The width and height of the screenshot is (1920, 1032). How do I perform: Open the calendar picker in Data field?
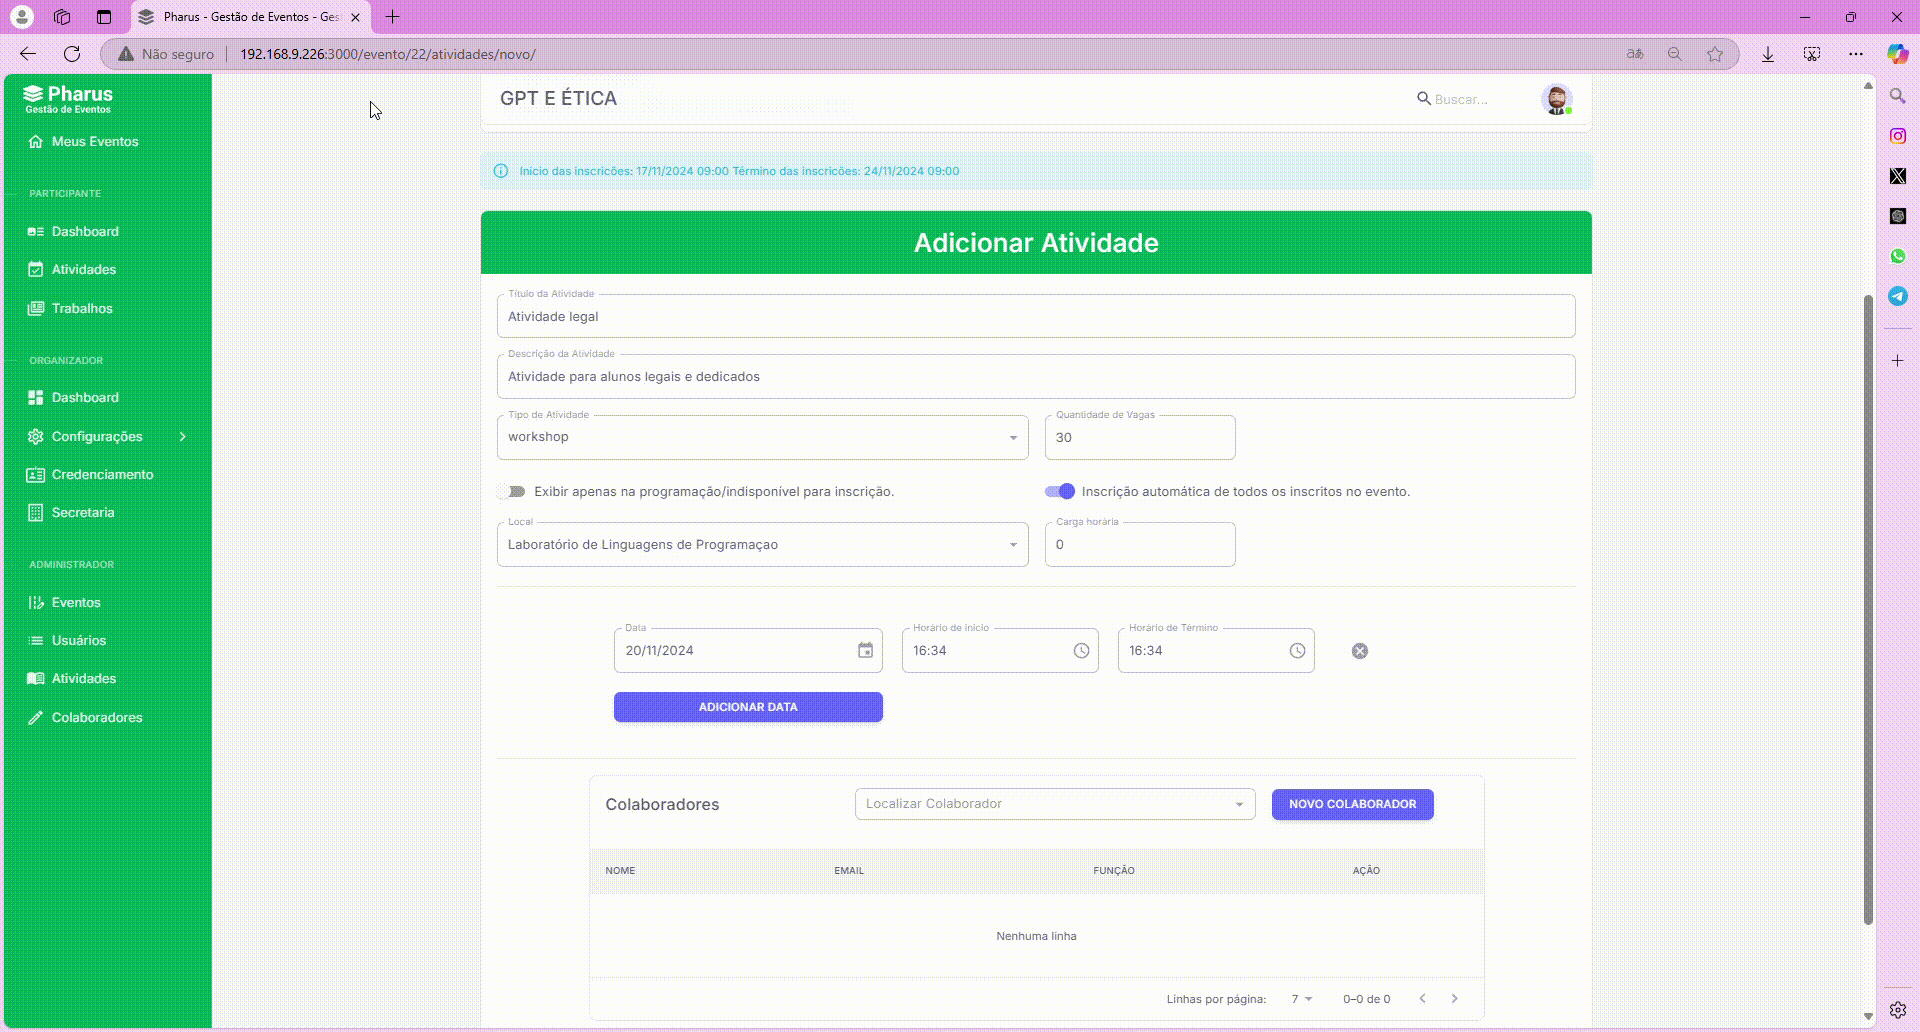pyautogui.click(x=865, y=651)
